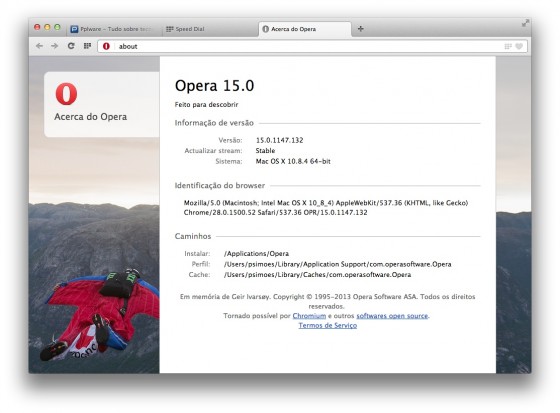Open the Chromium link
The image size is (560, 413).
[x=309, y=316]
